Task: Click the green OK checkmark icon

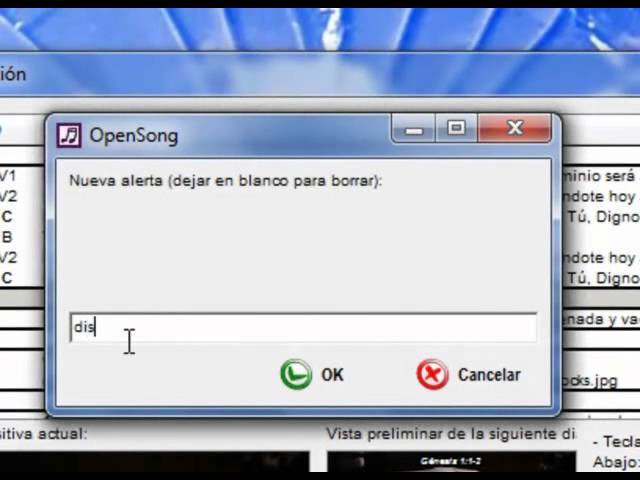Action: (x=296, y=374)
